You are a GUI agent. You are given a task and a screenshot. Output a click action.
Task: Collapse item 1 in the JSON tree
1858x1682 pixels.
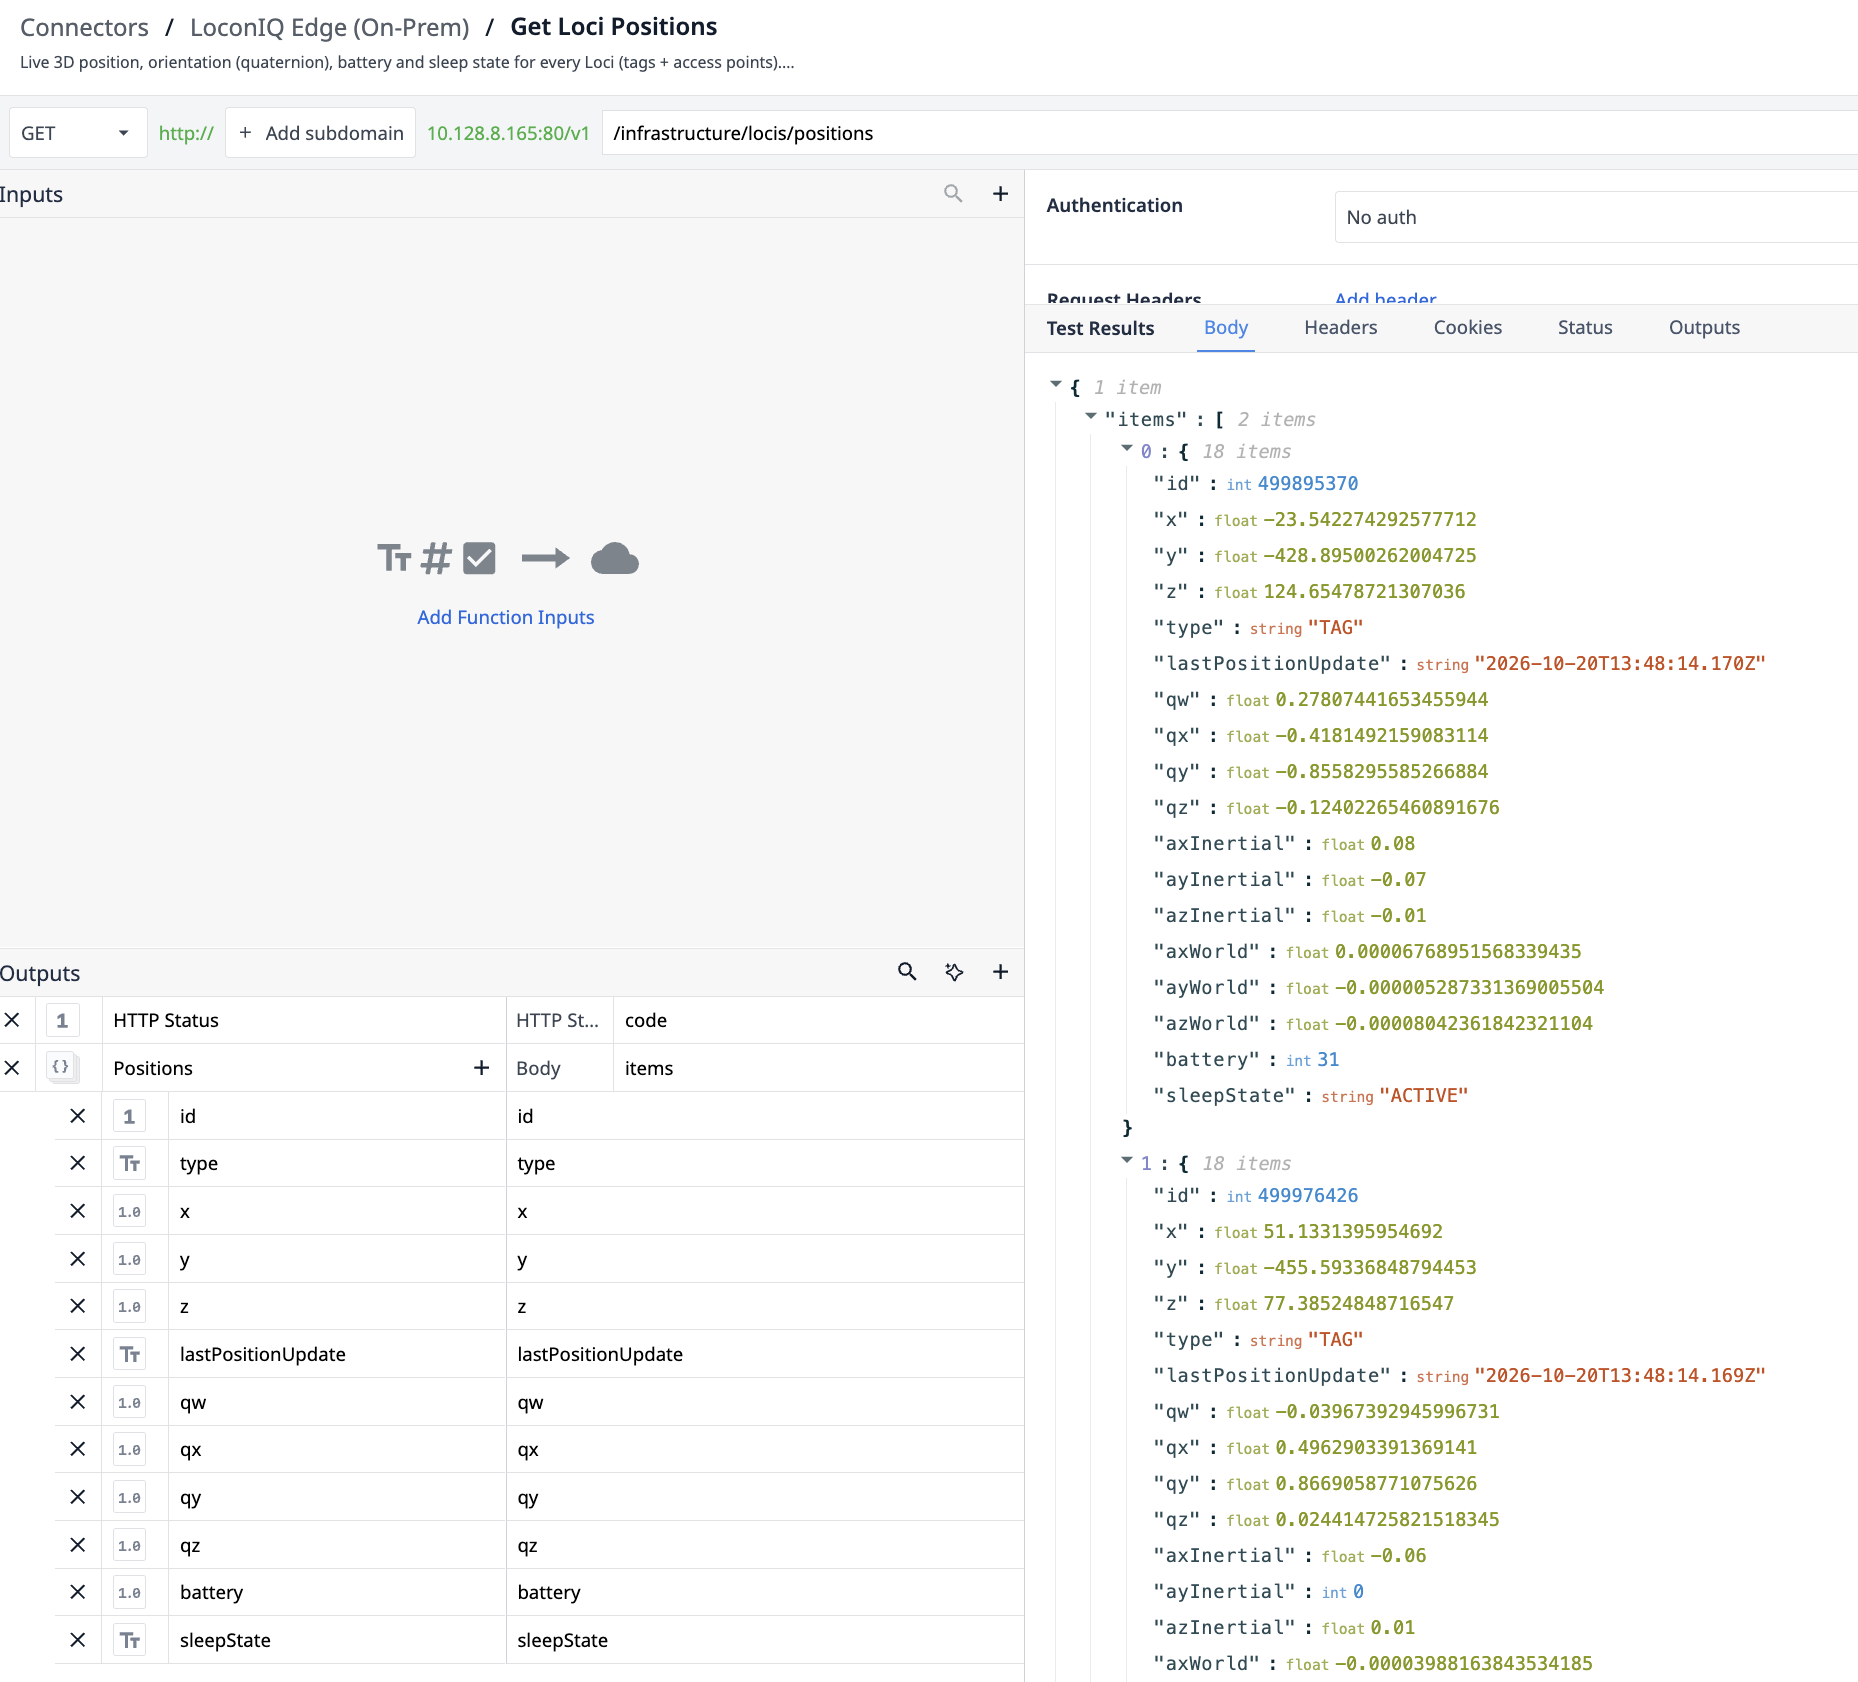1127,1161
